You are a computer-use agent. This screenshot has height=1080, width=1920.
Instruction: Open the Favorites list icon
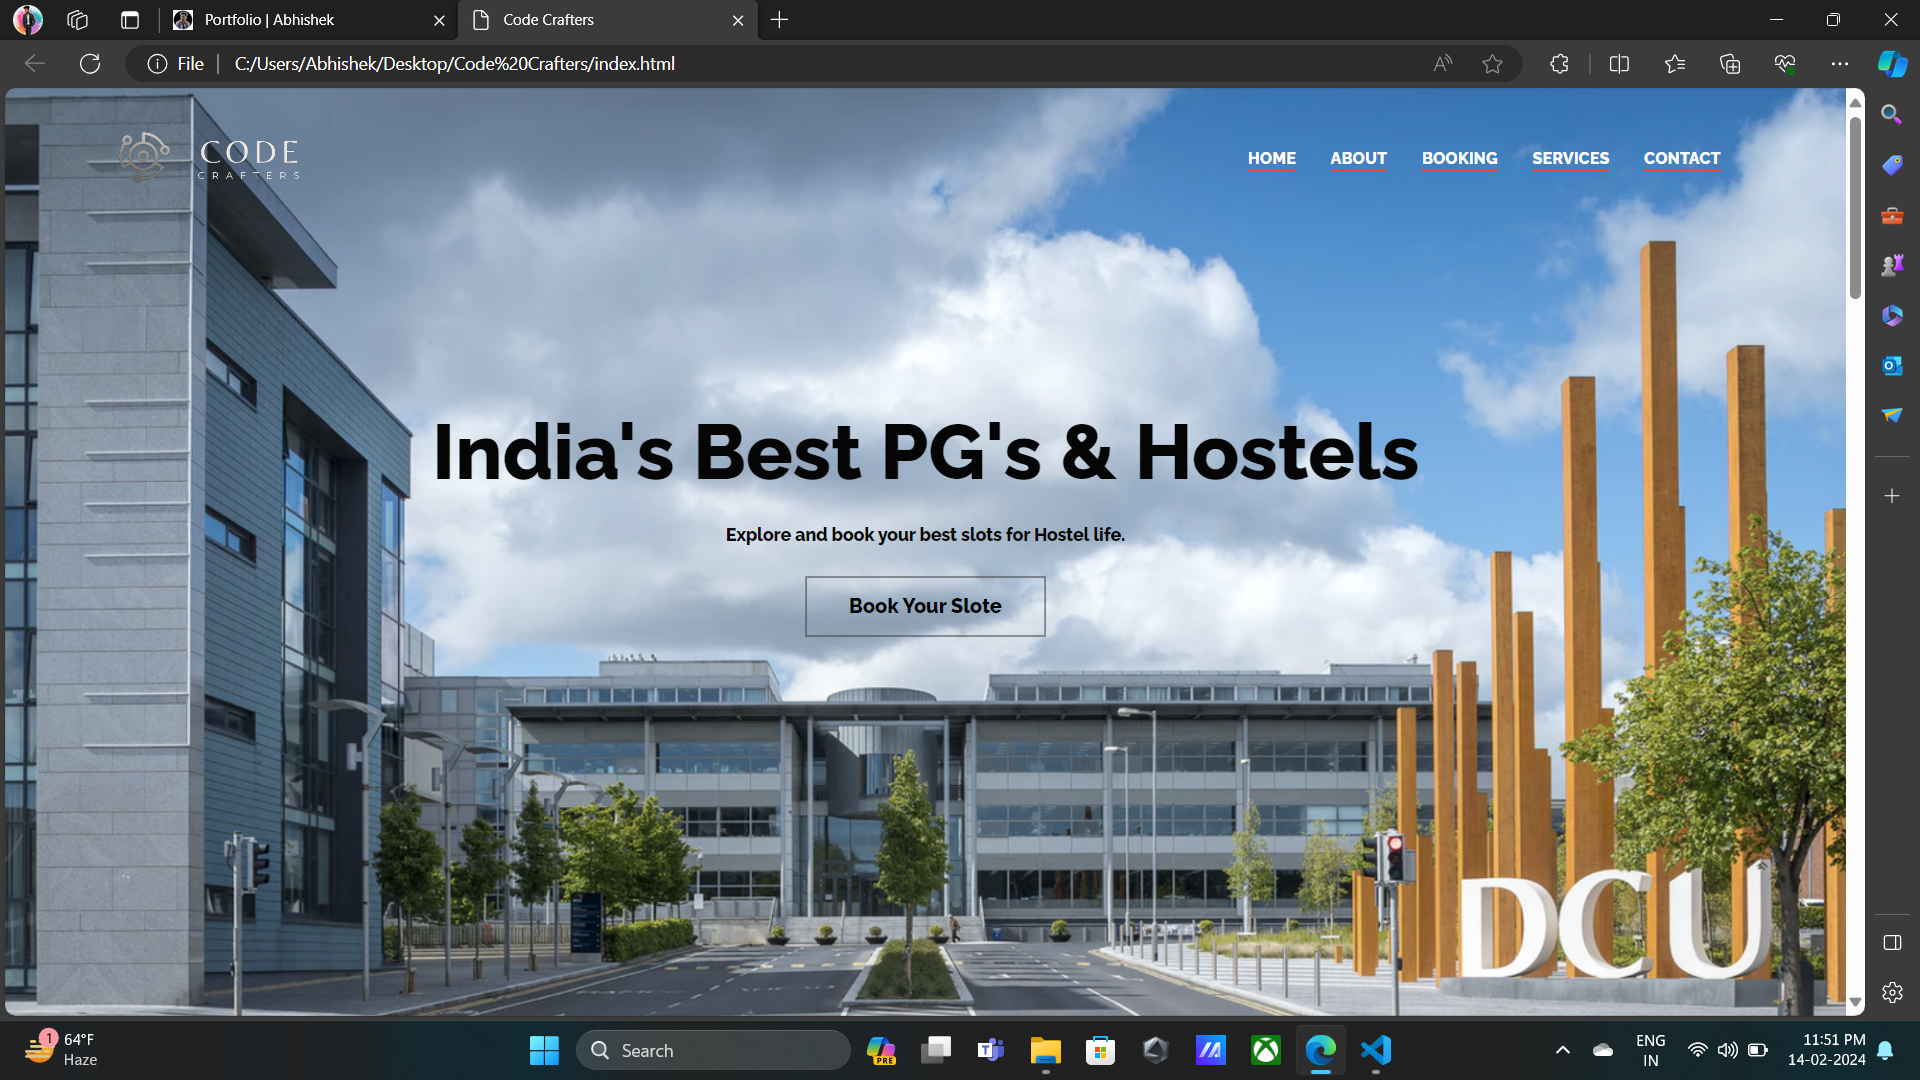coord(1675,63)
